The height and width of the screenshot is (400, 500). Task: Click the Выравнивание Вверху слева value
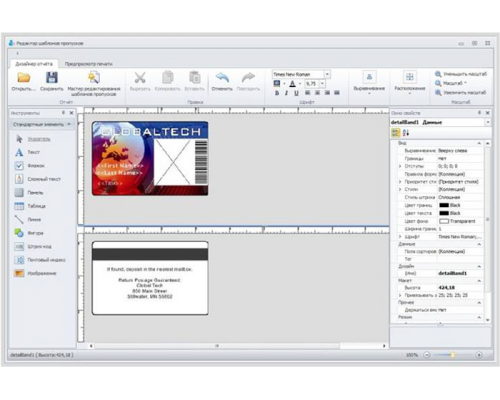[x=452, y=151]
